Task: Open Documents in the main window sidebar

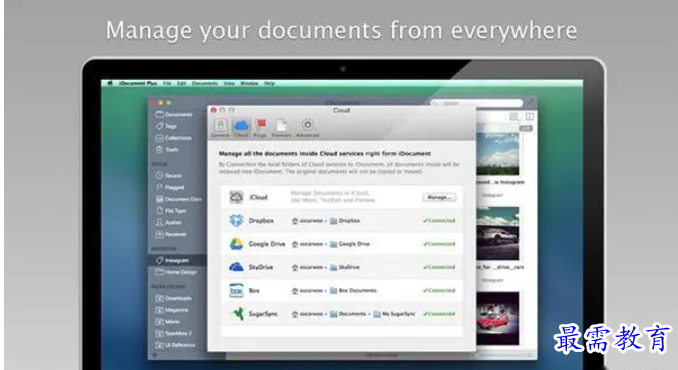Action: coord(174,115)
